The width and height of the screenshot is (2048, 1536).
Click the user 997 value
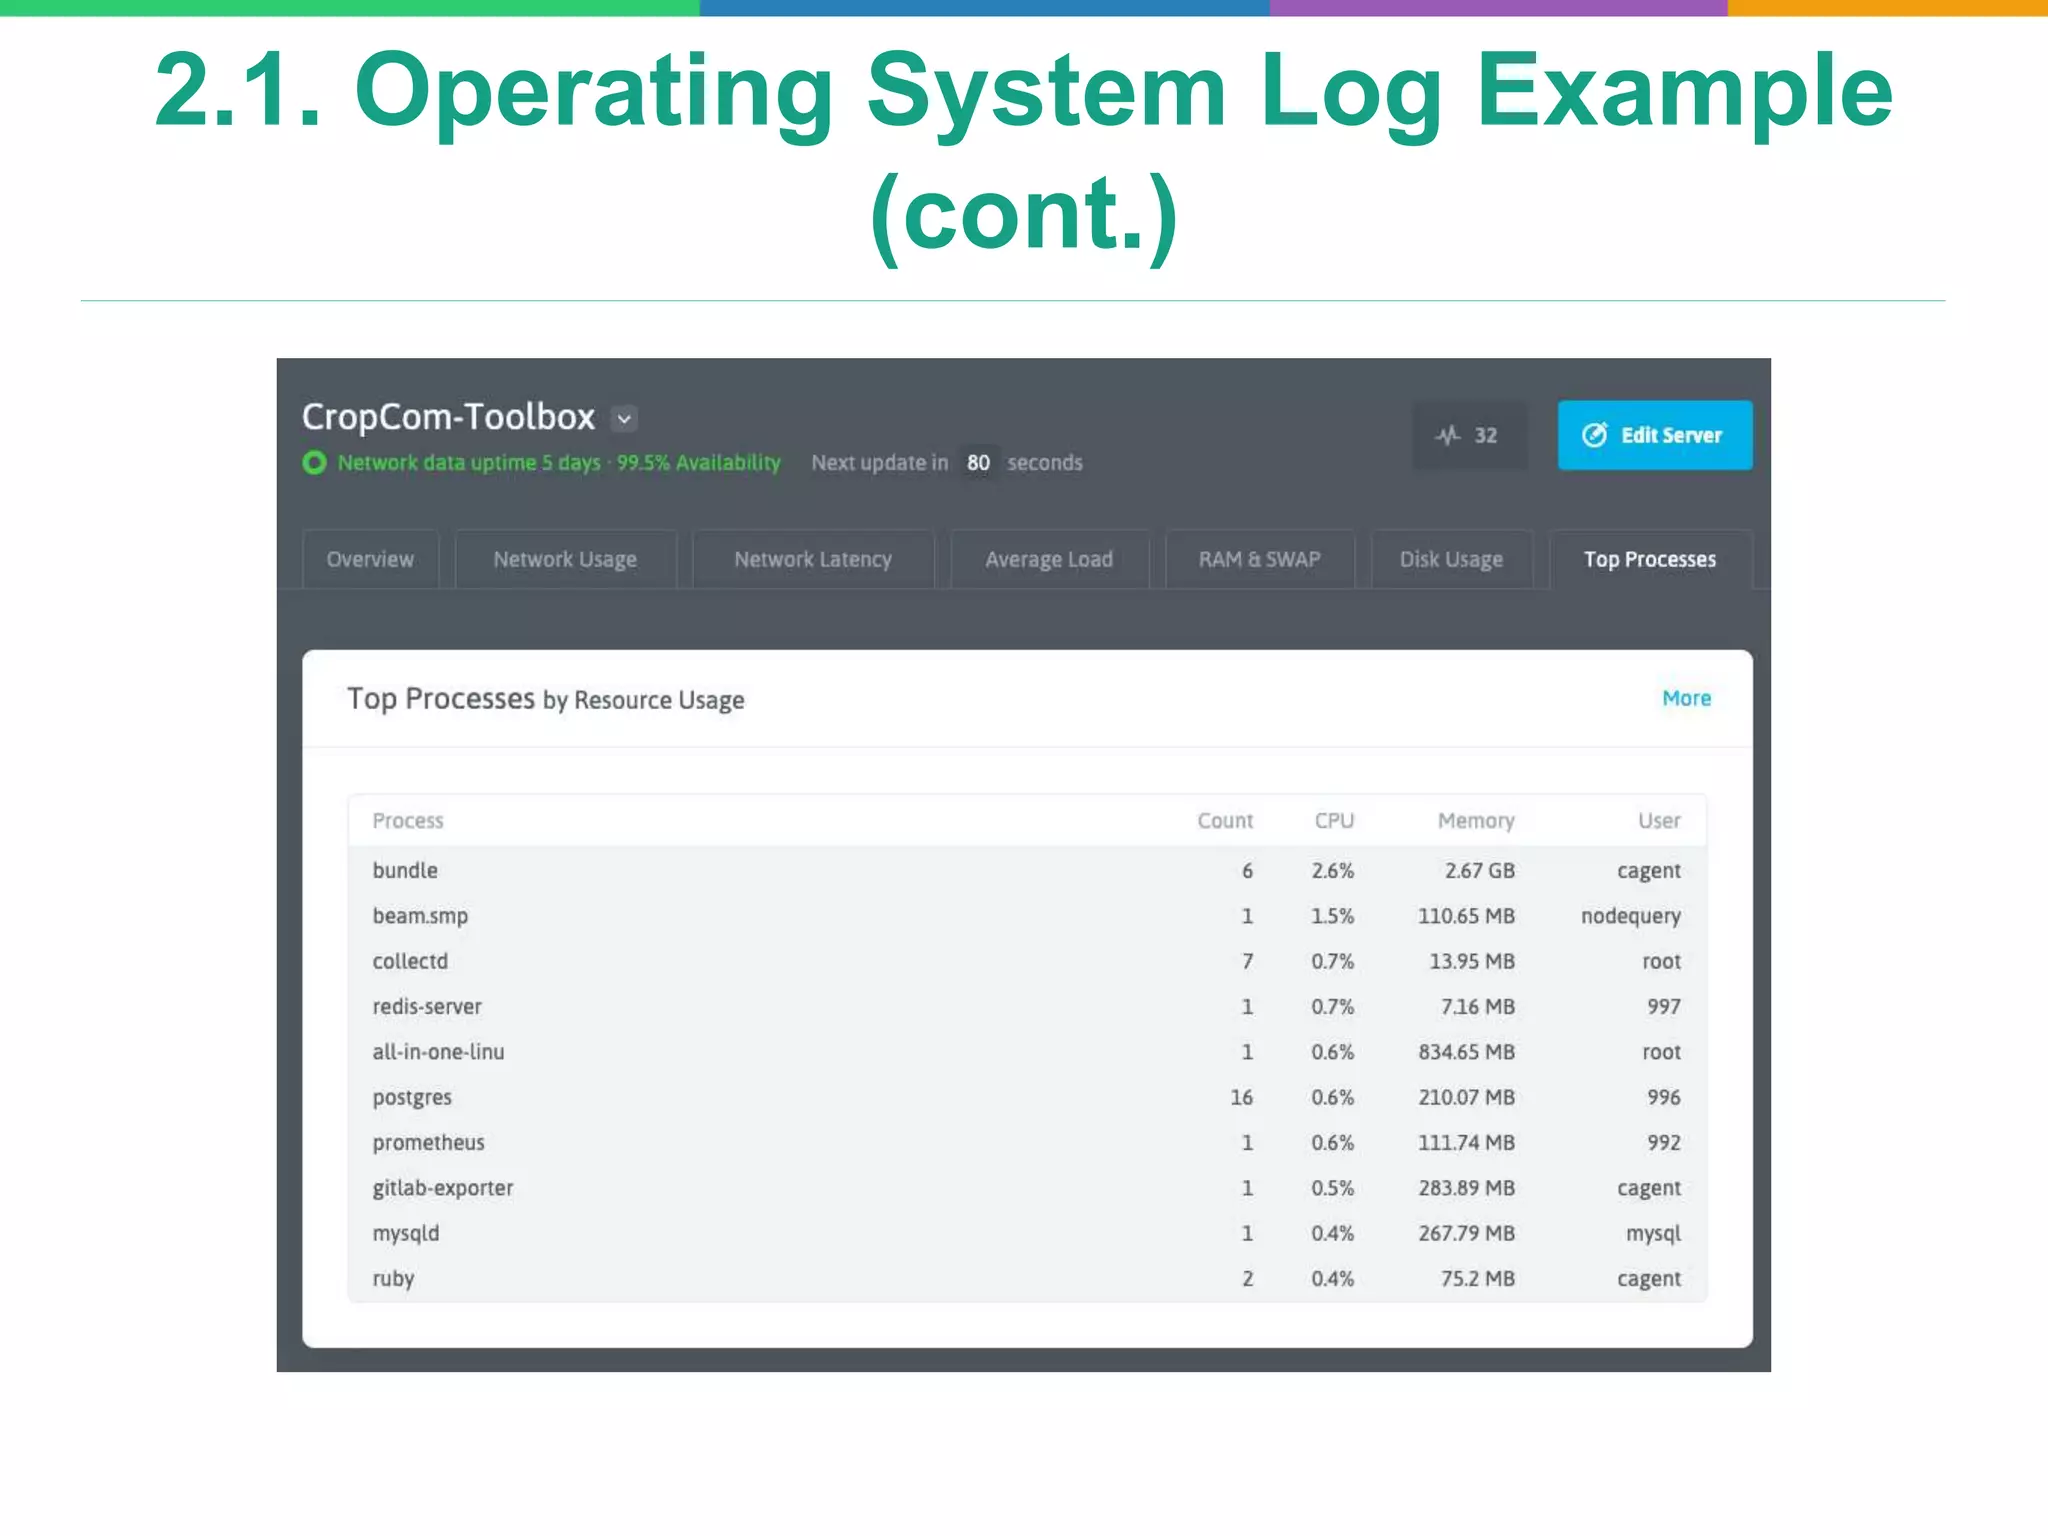point(1664,1006)
